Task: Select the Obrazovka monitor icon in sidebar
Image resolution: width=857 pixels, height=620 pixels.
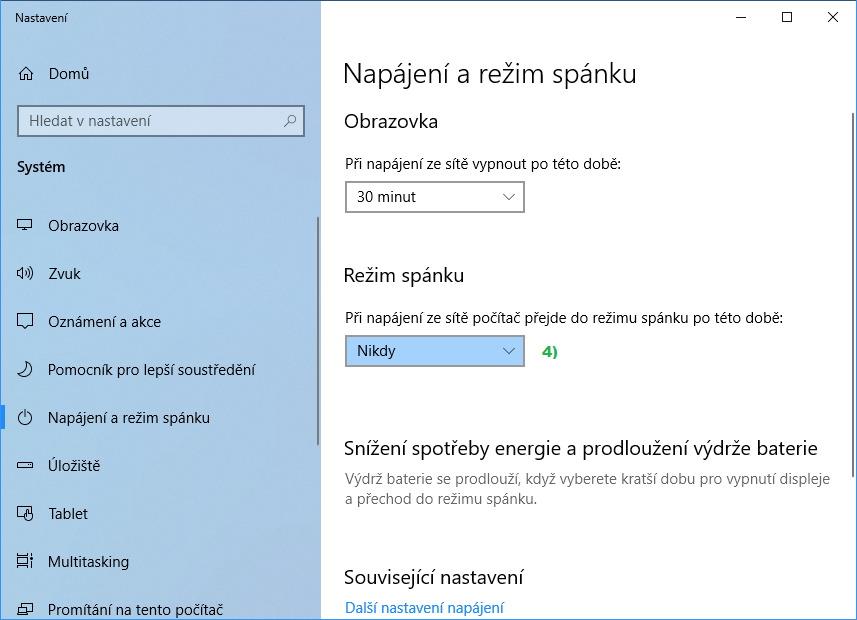Action: (25, 225)
